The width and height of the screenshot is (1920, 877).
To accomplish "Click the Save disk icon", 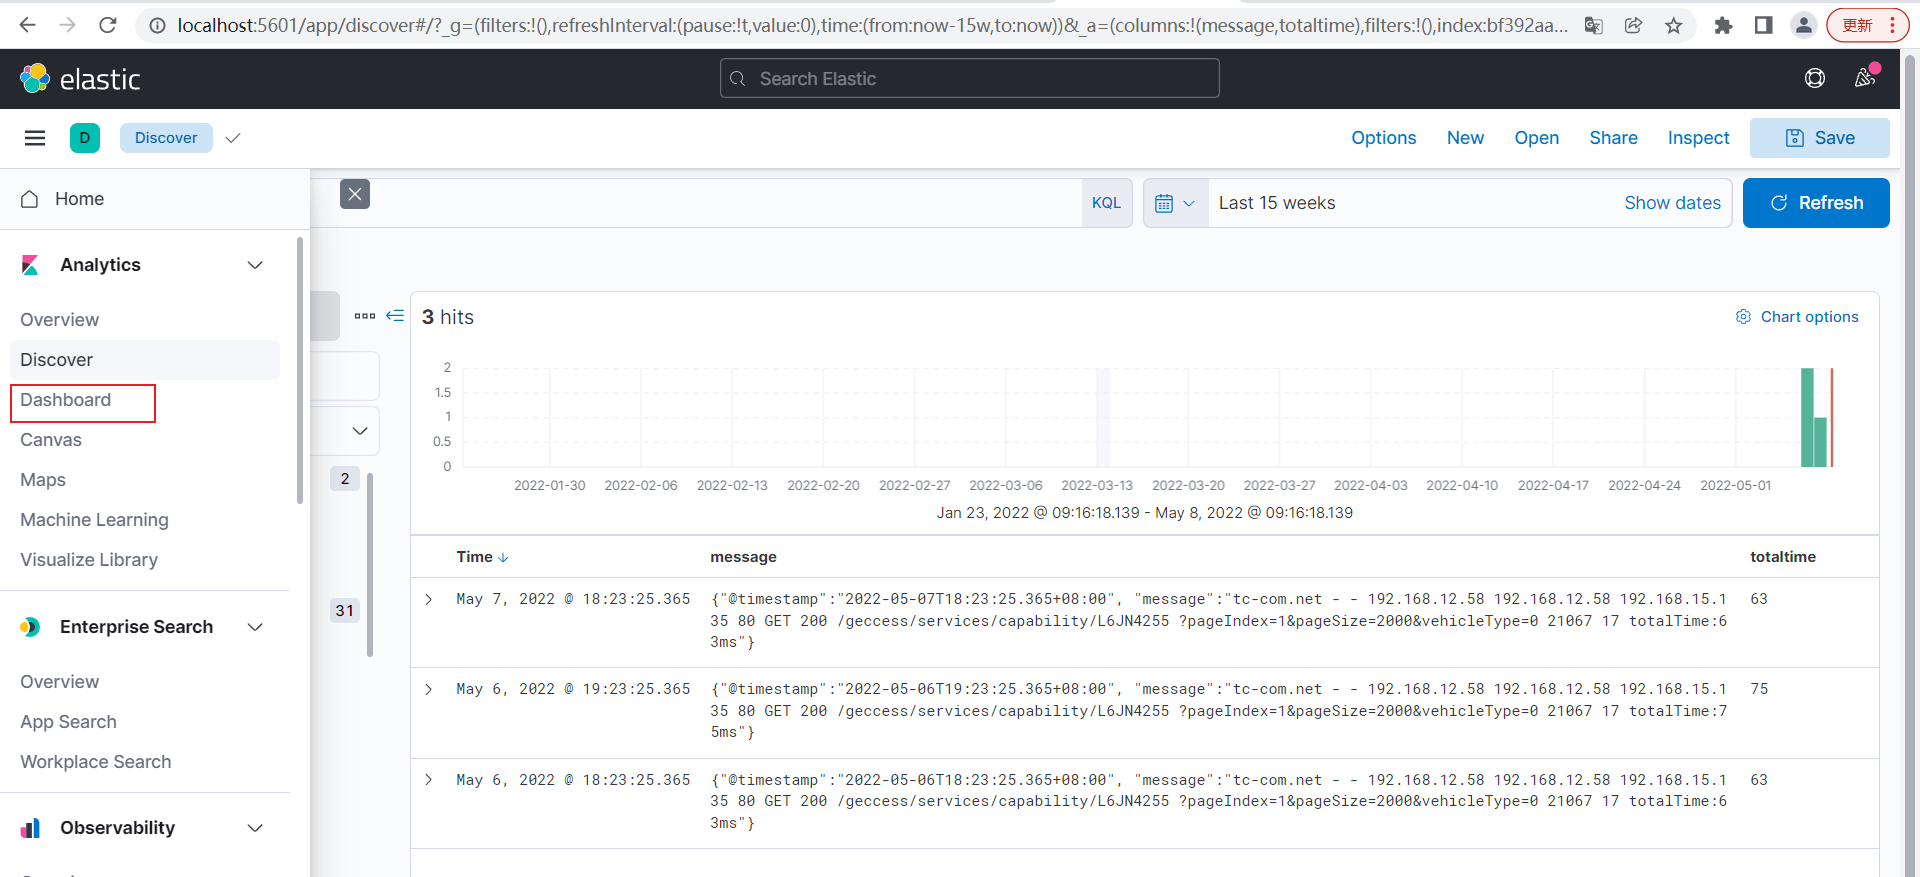I will click(1795, 138).
